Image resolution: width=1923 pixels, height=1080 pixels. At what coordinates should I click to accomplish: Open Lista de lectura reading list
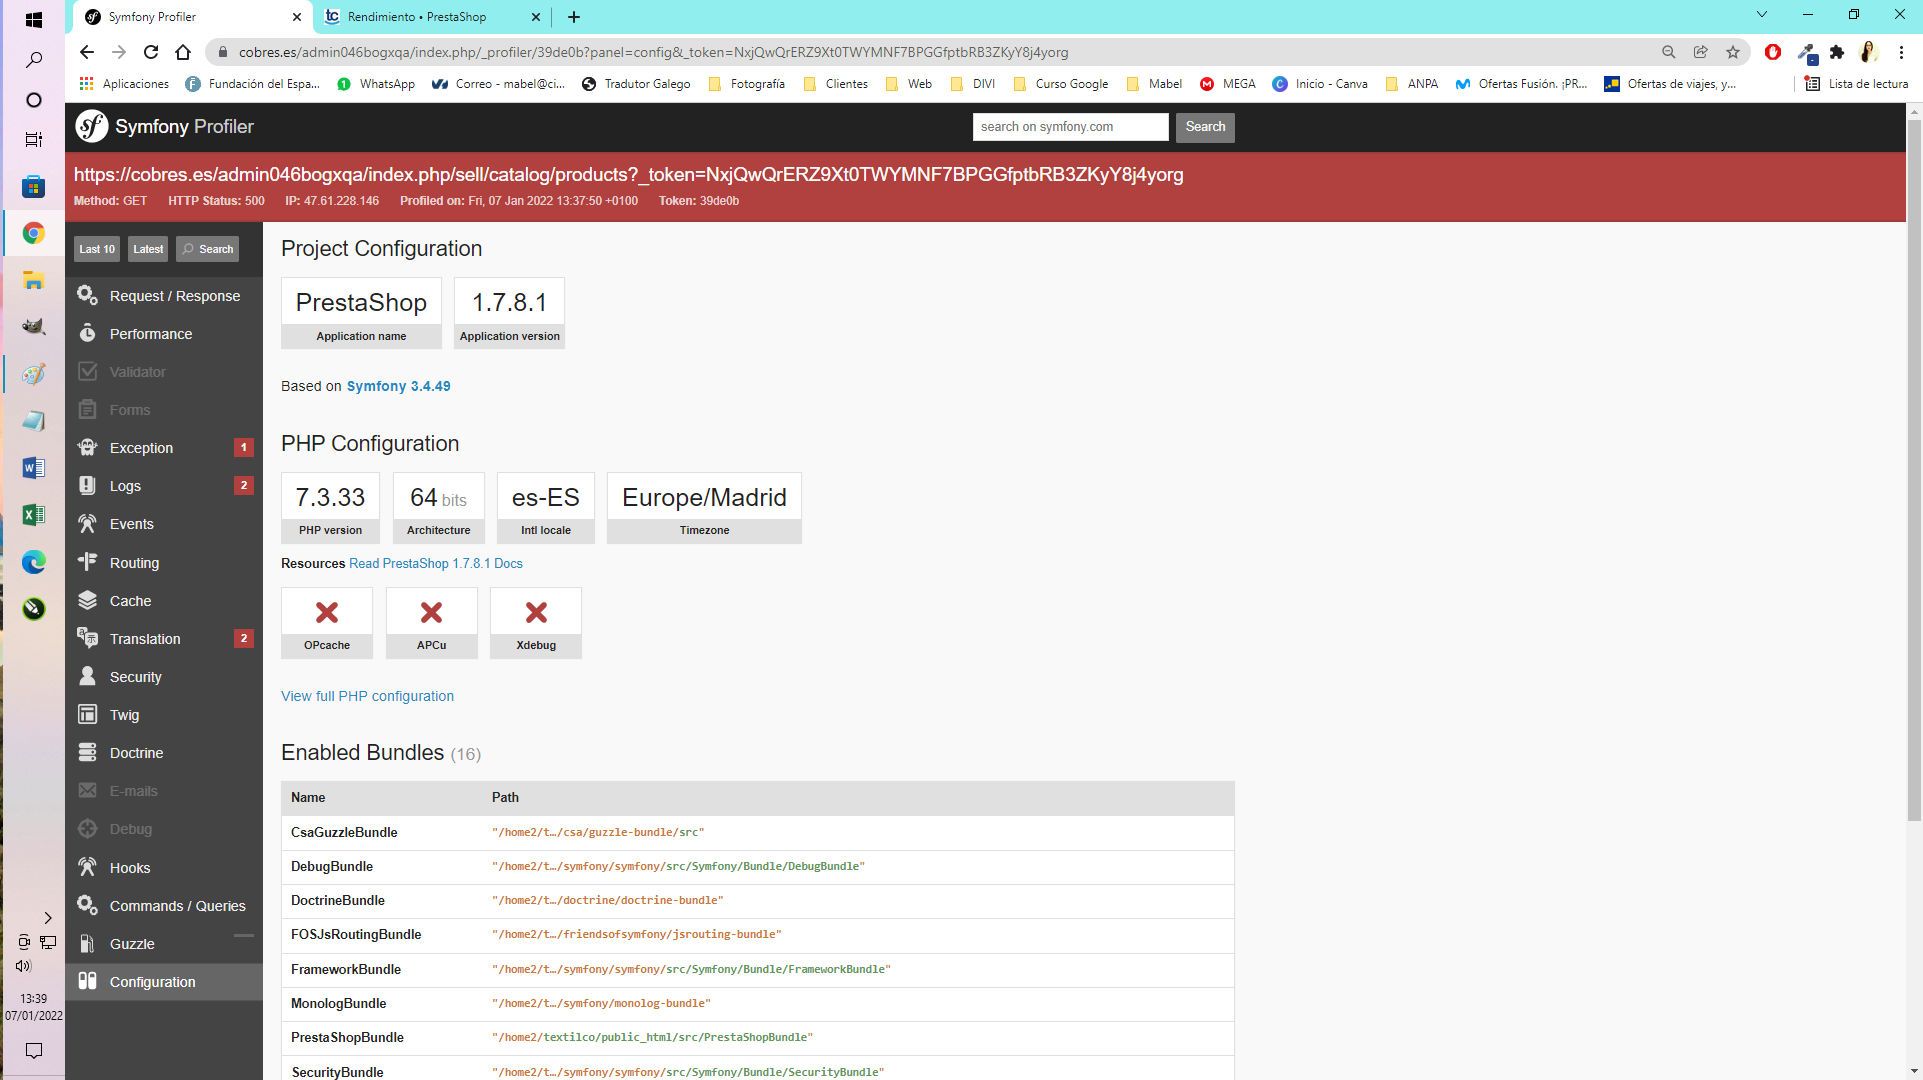click(x=1856, y=84)
